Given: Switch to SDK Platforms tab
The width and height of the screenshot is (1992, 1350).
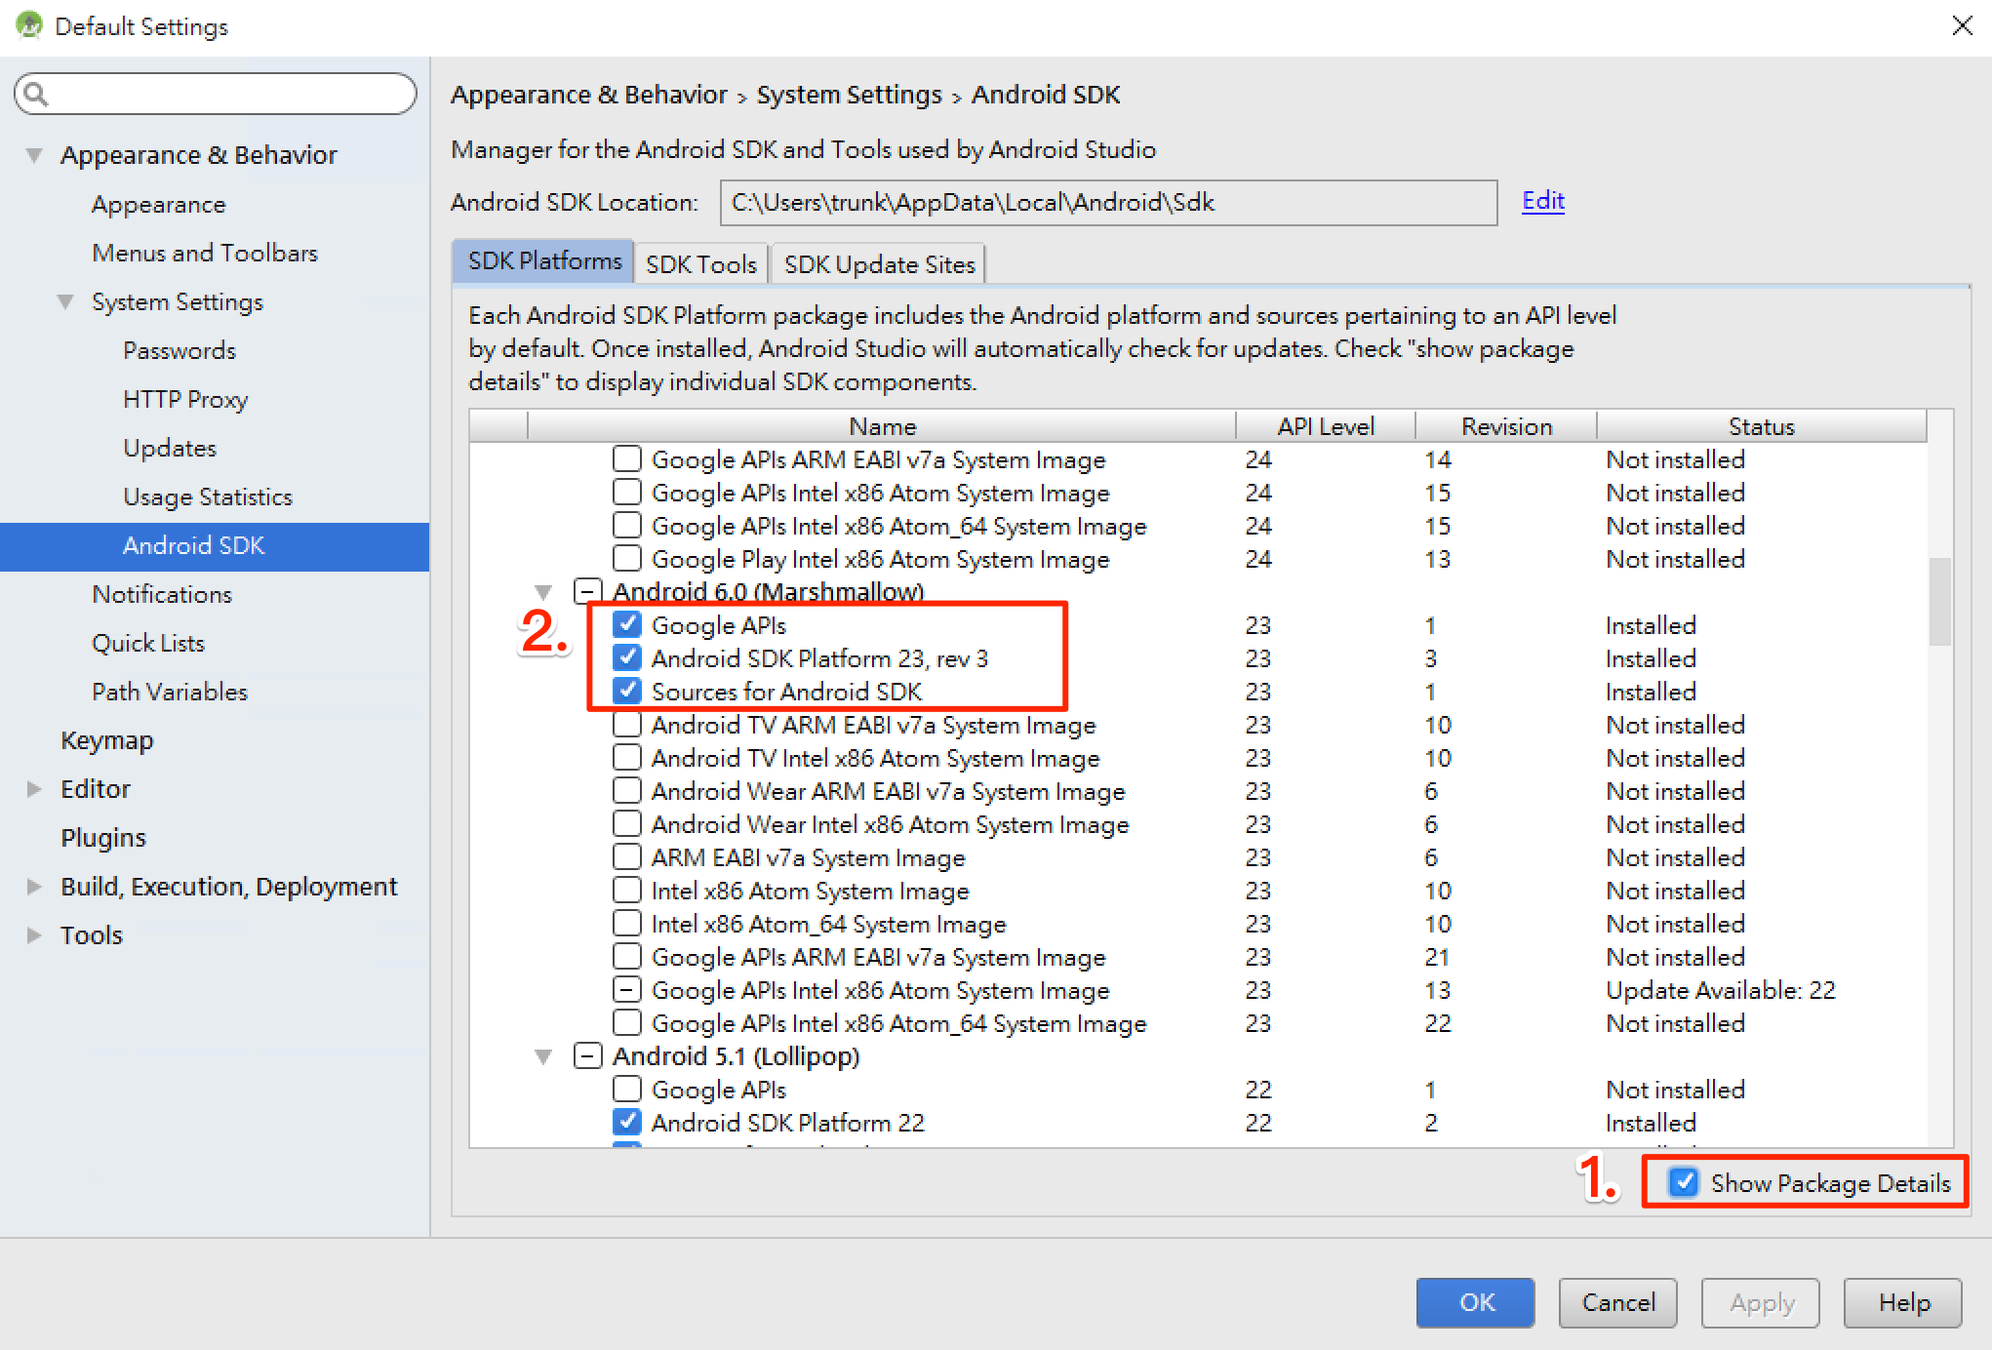Looking at the screenshot, I should click(544, 261).
